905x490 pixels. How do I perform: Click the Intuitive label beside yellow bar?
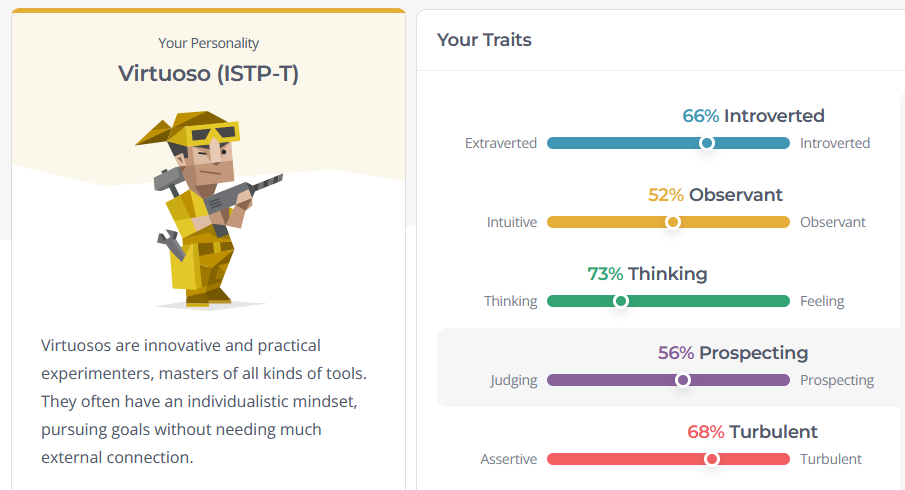[x=512, y=222]
